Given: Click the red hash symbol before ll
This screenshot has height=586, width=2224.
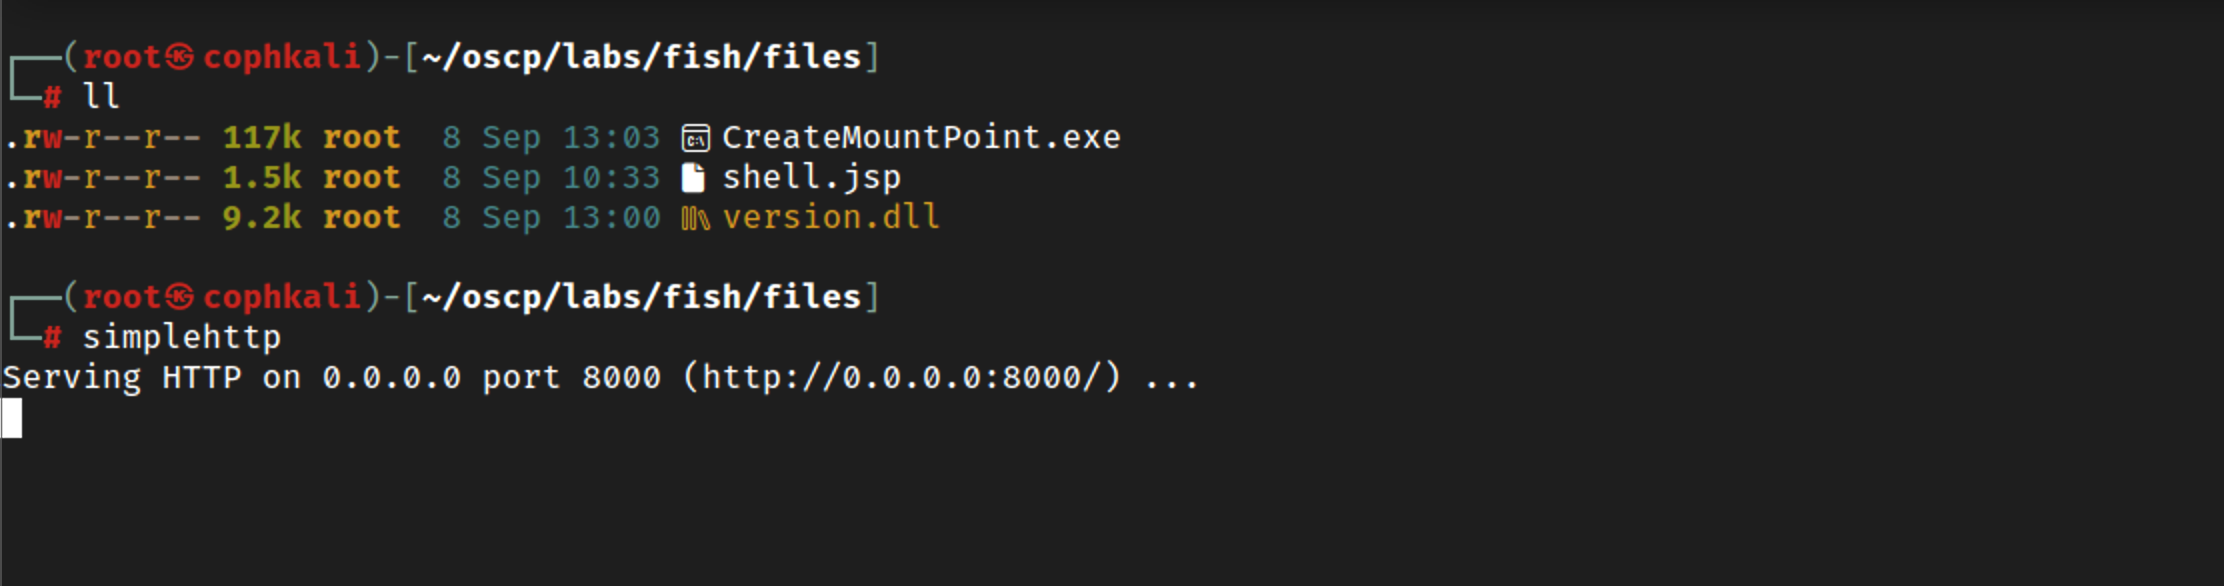Looking at the screenshot, I should [52, 97].
